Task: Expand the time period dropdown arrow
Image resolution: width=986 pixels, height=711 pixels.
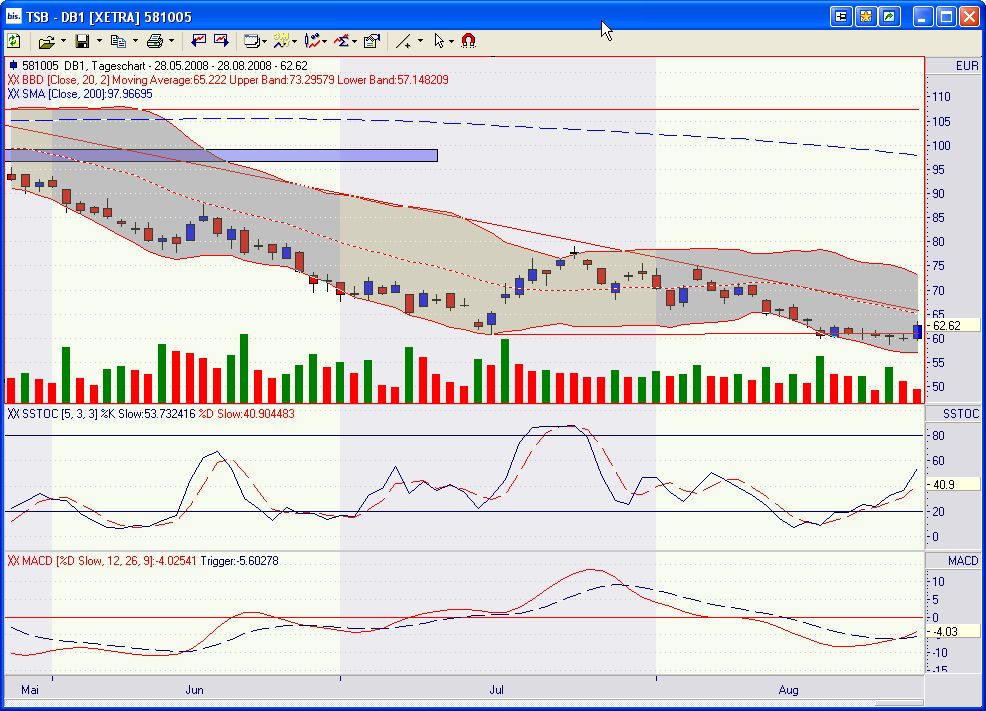Action: coord(294,42)
